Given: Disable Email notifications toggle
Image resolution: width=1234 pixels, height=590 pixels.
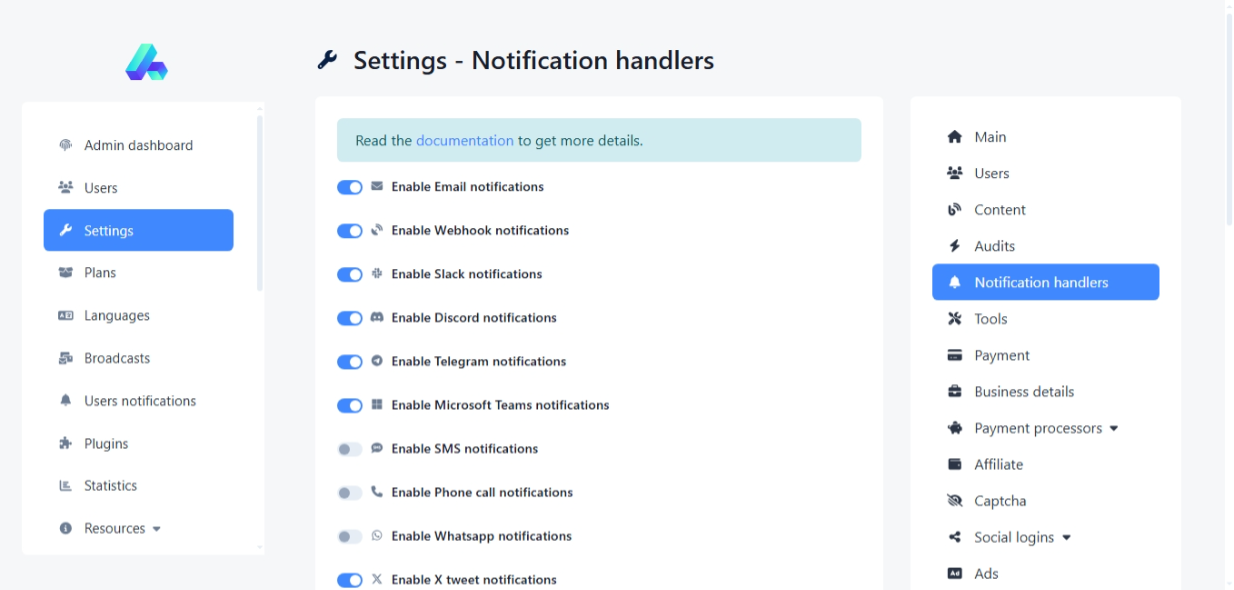Looking at the screenshot, I should point(349,187).
